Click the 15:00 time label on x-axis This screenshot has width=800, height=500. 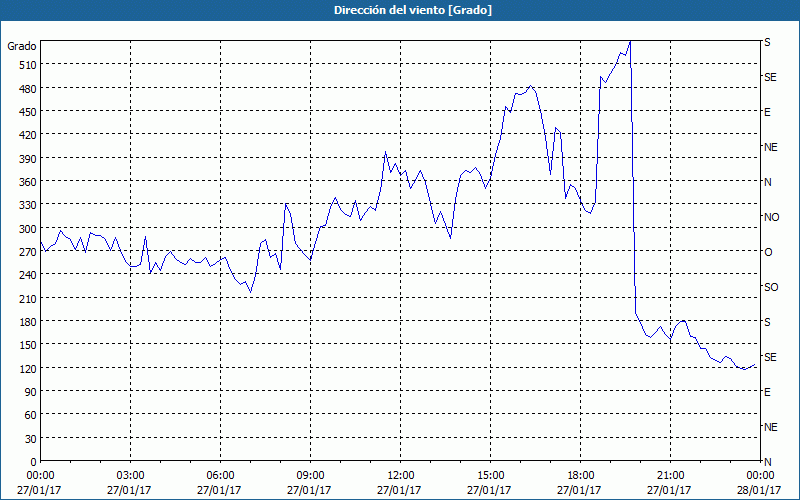coord(490,475)
